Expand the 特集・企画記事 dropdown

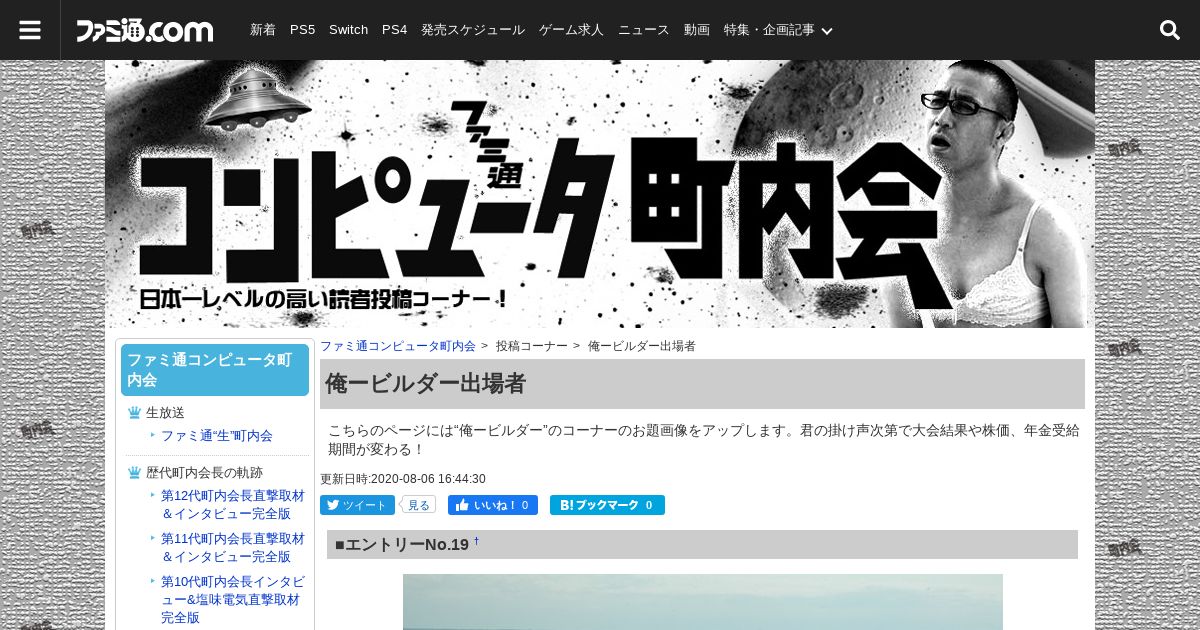coord(778,30)
